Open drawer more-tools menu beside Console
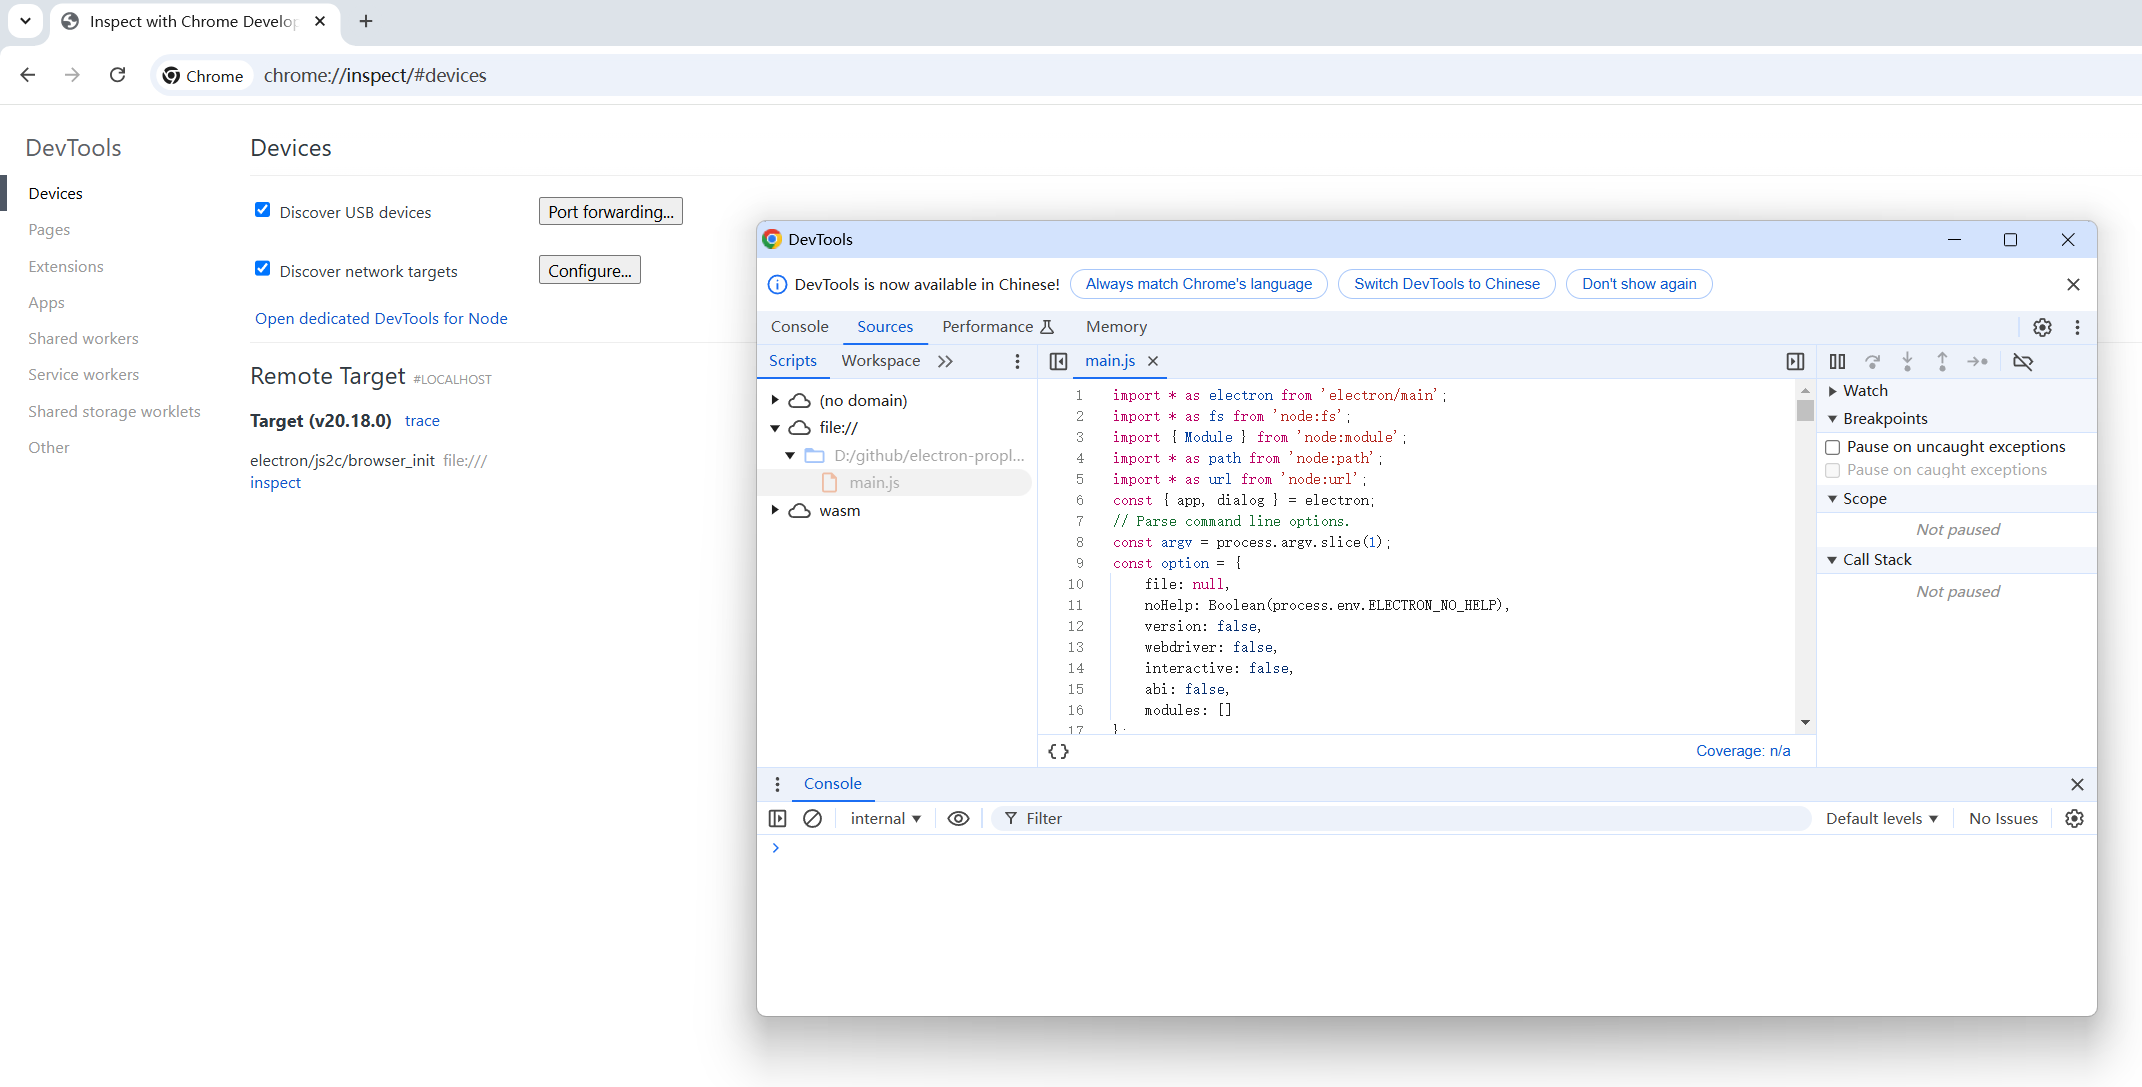The width and height of the screenshot is (2142, 1087). pyautogui.click(x=777, y=784)
